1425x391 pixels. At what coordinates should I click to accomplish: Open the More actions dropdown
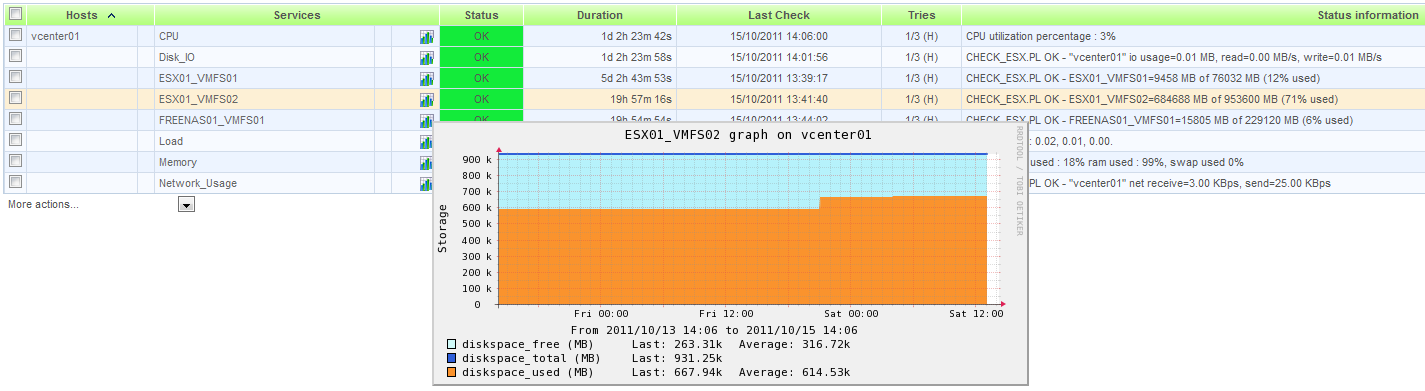click(x=186, y=204)
